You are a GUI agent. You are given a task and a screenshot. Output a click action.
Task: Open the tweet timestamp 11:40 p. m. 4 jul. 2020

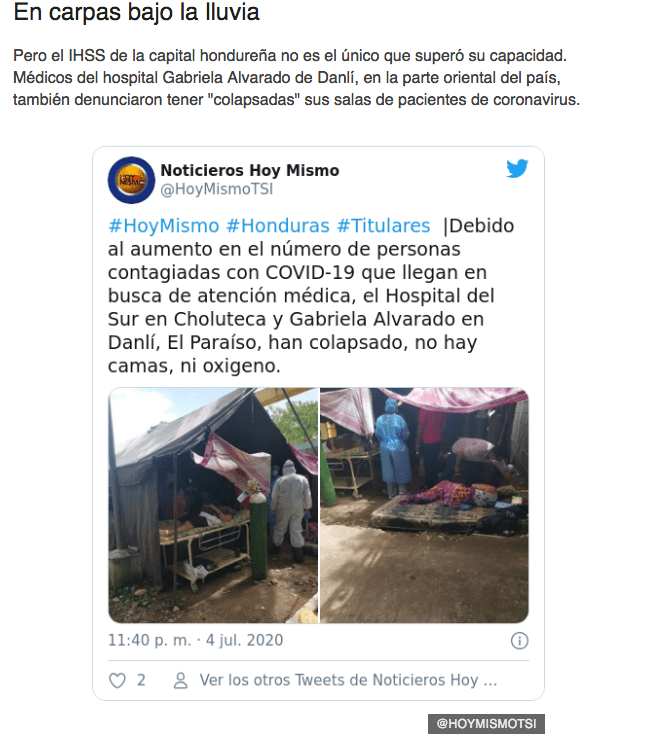tap(195, 640)
